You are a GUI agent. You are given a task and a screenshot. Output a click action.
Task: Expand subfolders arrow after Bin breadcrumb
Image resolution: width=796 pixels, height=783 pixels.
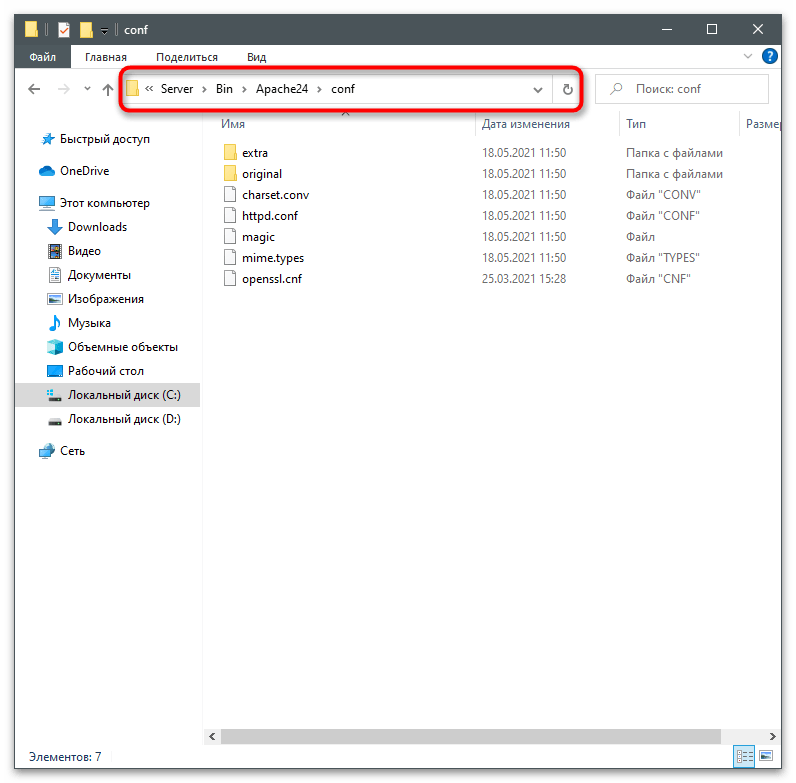click(x=244, y=90)
